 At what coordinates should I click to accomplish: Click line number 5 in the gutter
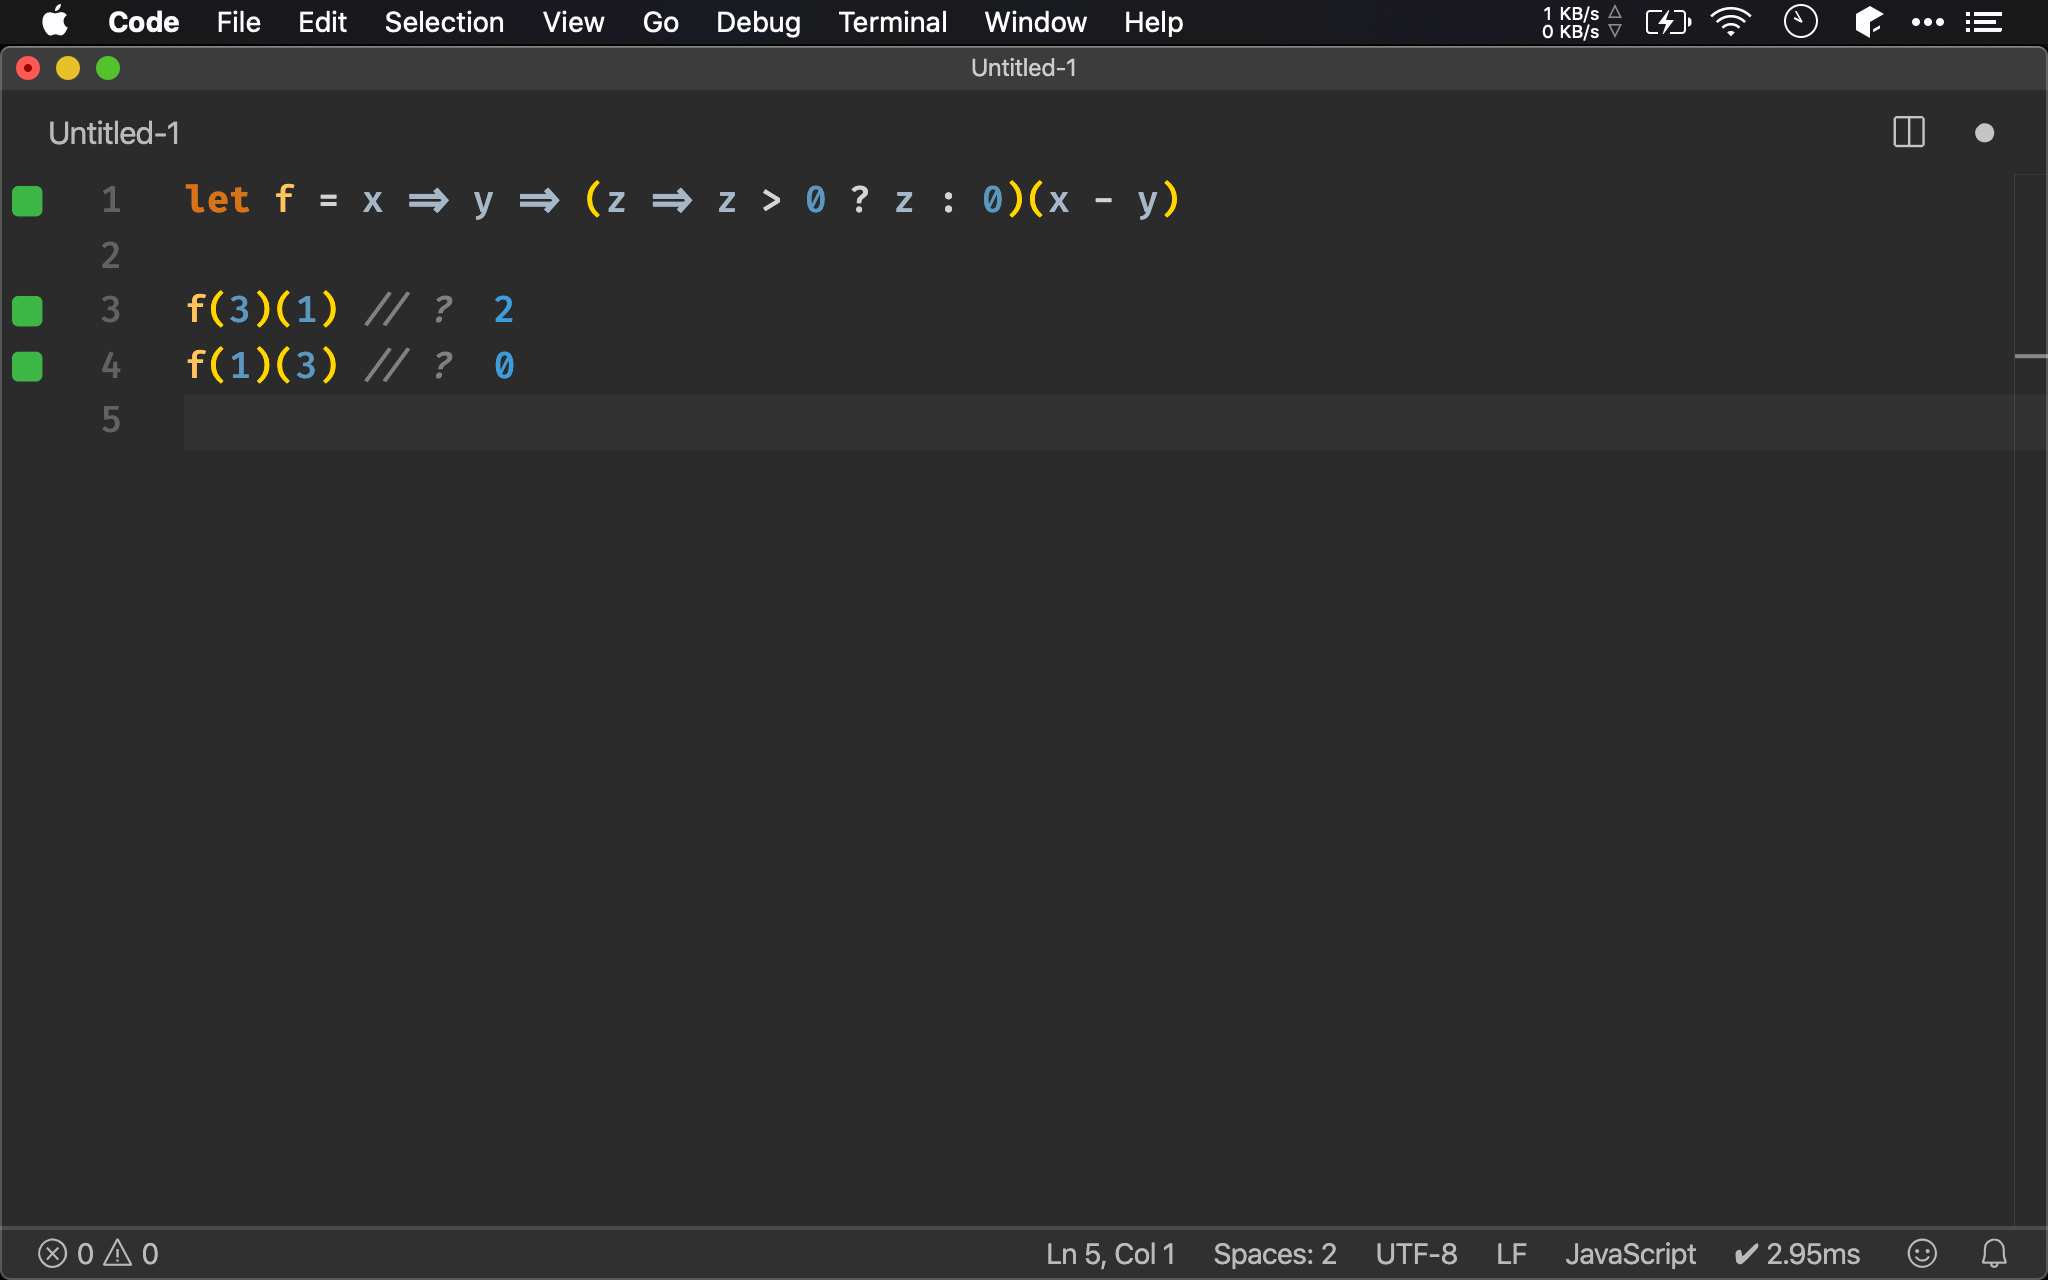pos(111,420)
